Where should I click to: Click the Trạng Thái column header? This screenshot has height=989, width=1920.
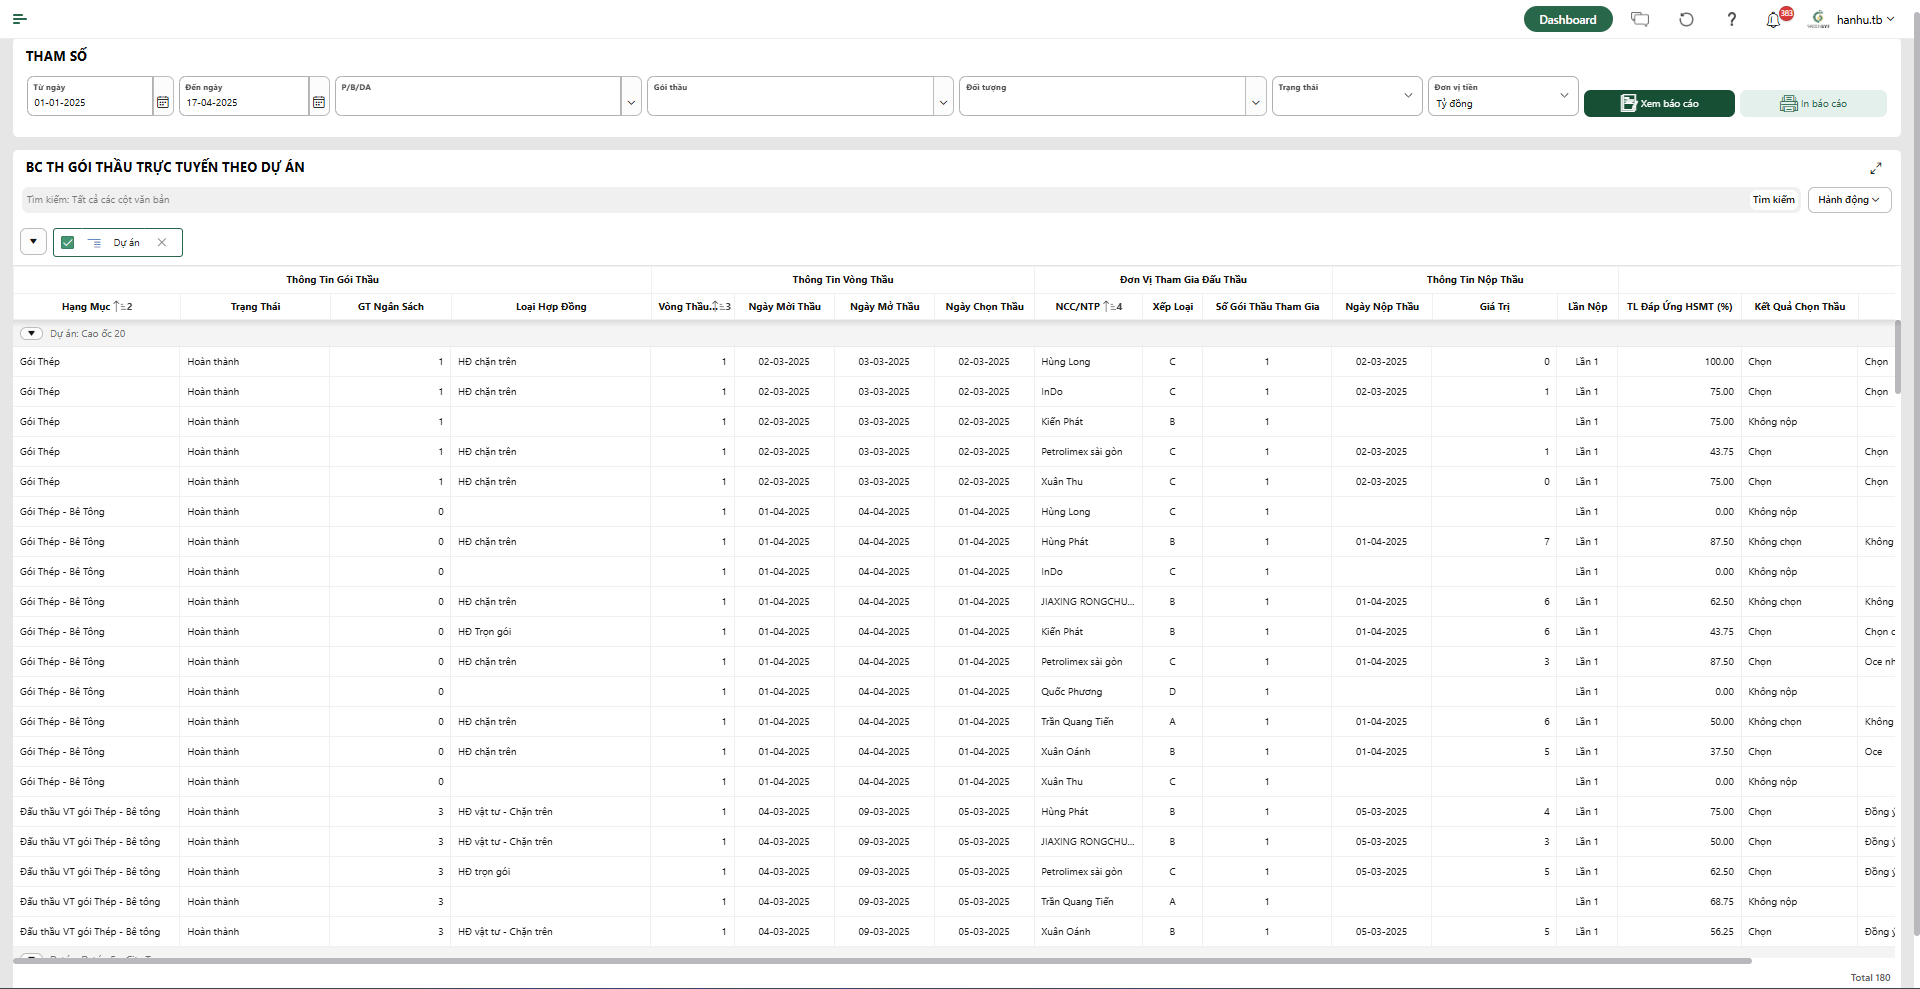(255, 307)
